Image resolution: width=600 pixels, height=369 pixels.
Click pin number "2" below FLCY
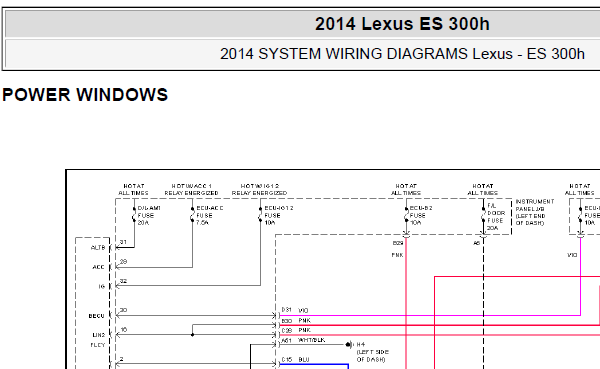pyautogui.click(x=122, y=359)
